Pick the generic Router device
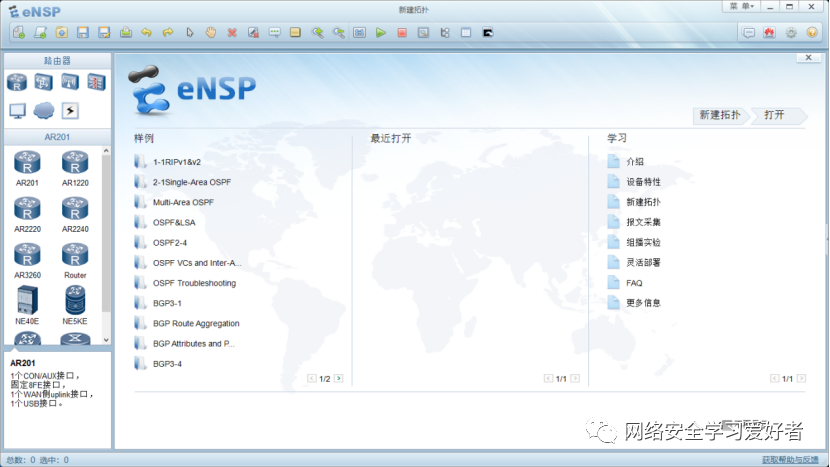The height and width of the screenshot is (467, 830). point(75,260)
